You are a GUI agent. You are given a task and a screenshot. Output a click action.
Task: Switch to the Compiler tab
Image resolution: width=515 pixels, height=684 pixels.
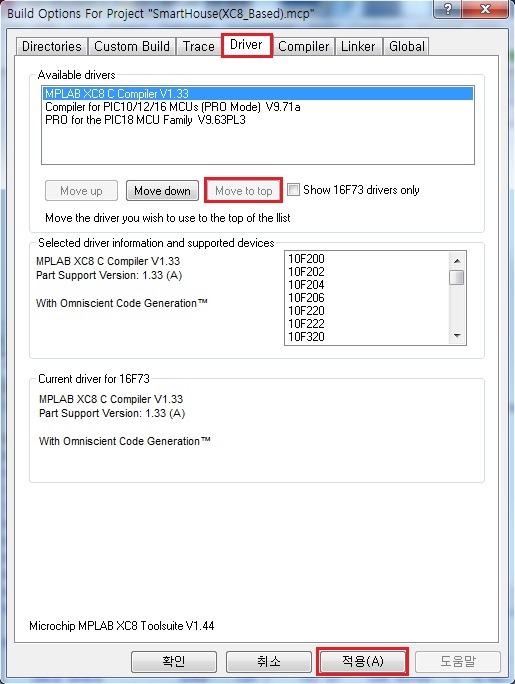pos(304,46)
